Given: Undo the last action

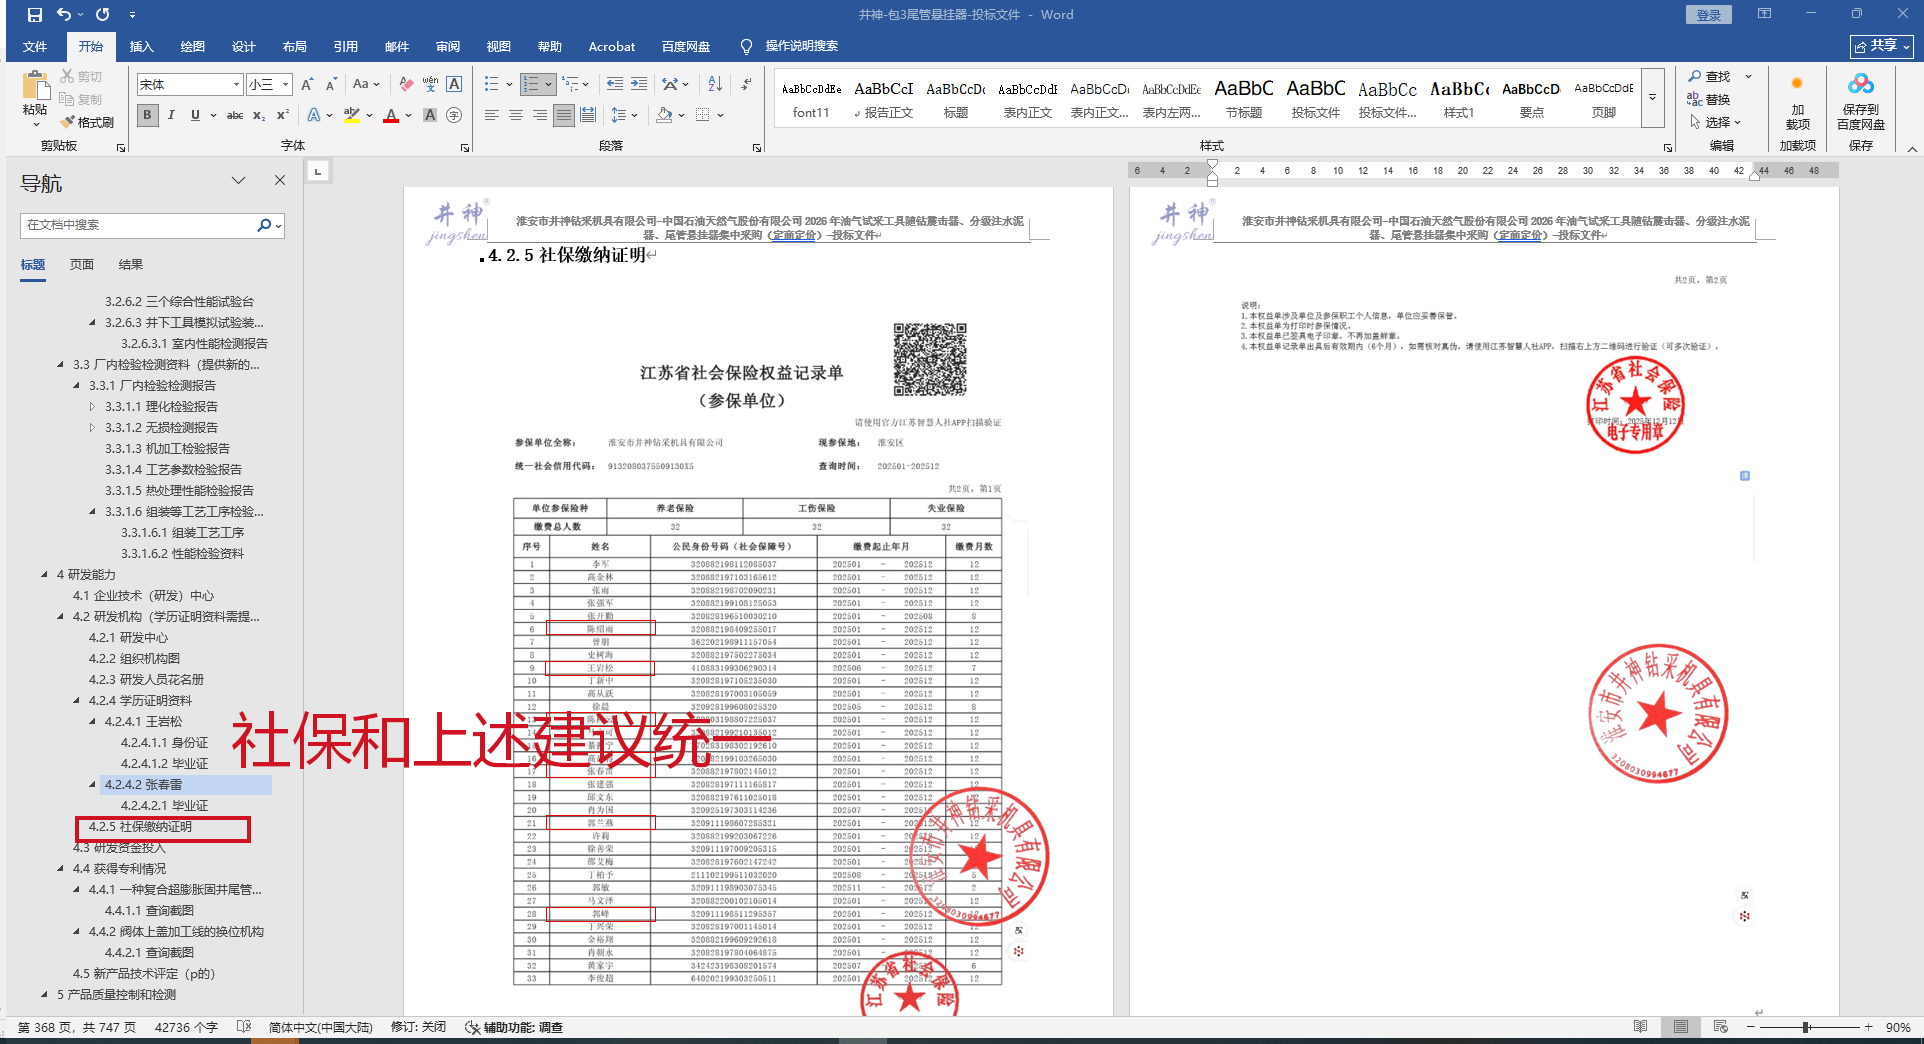Looking at the screenshot, I should (x=64, y=15).
